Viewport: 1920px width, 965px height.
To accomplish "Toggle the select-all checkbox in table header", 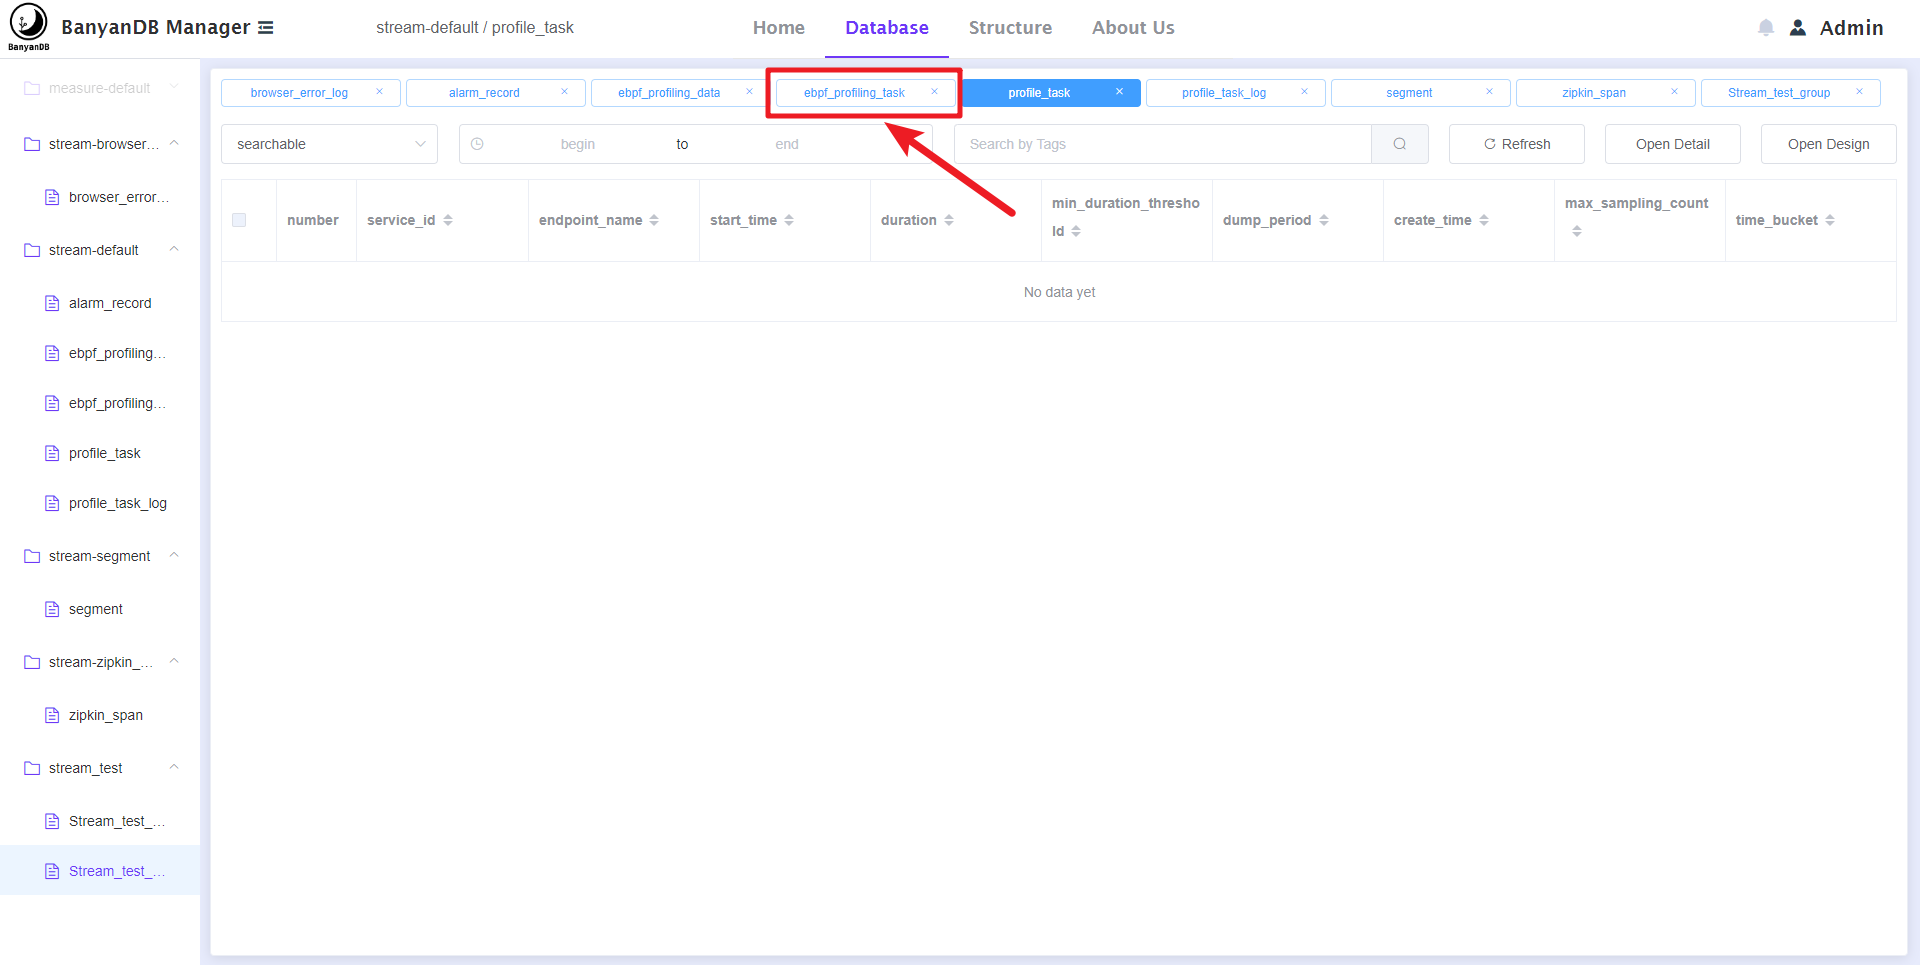I will [x=239, y=220].
